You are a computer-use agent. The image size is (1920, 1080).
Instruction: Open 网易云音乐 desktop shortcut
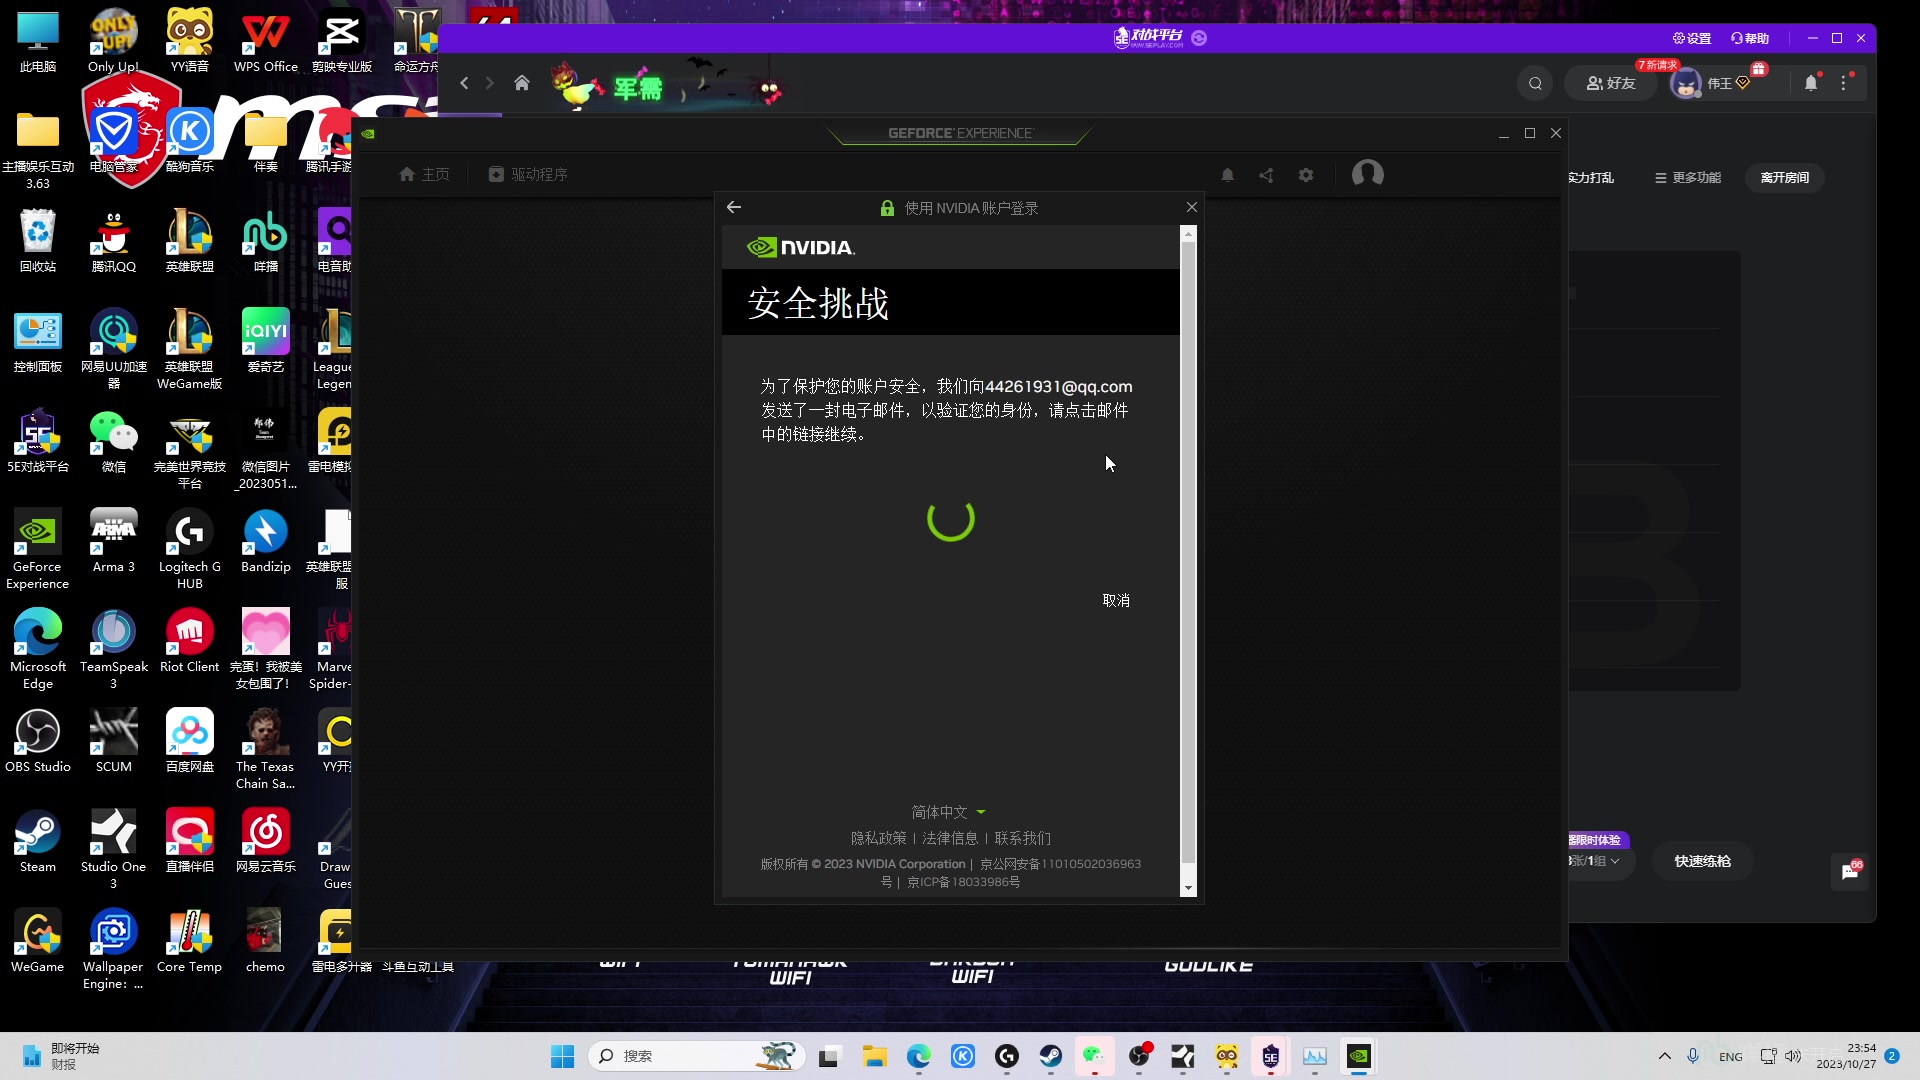point(266,841)
